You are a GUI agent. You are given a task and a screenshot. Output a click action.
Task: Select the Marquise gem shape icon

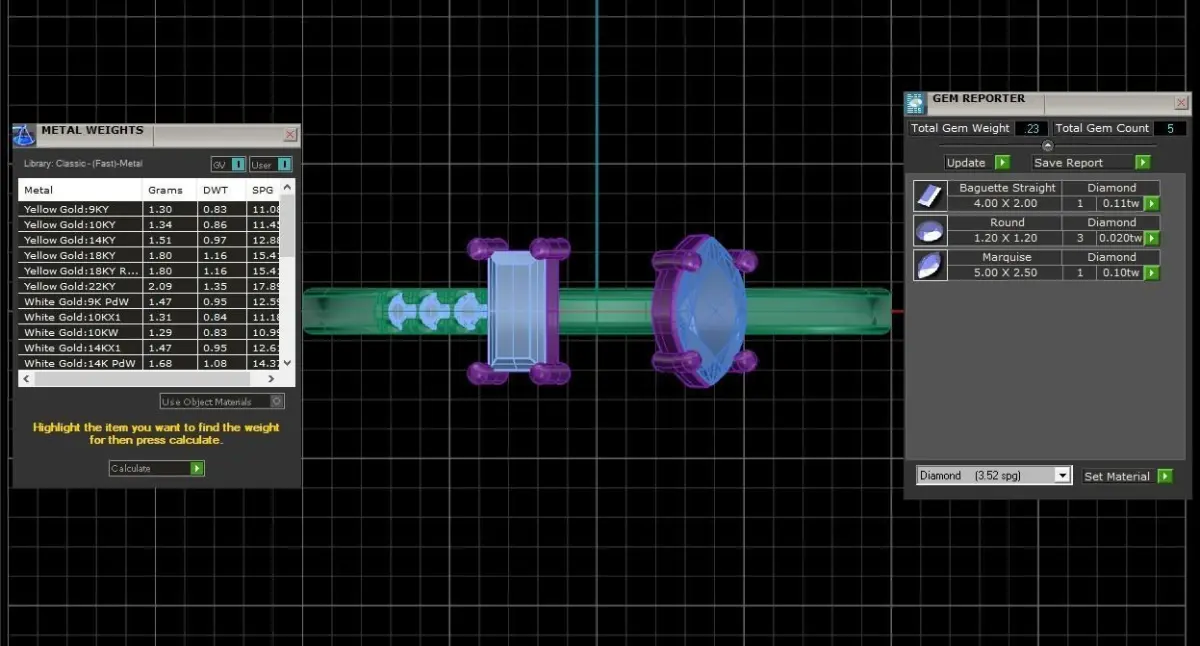[930, 265]
